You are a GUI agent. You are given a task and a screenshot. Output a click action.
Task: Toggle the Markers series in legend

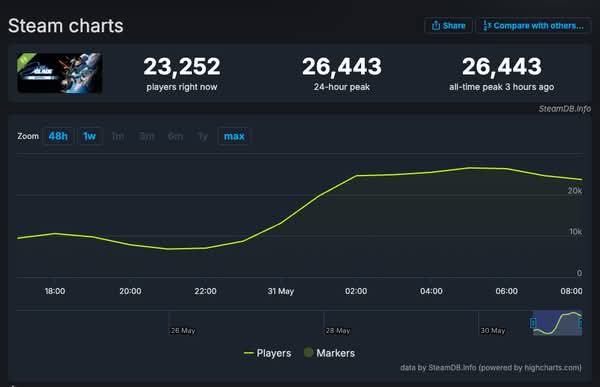(x=329, y=353)
